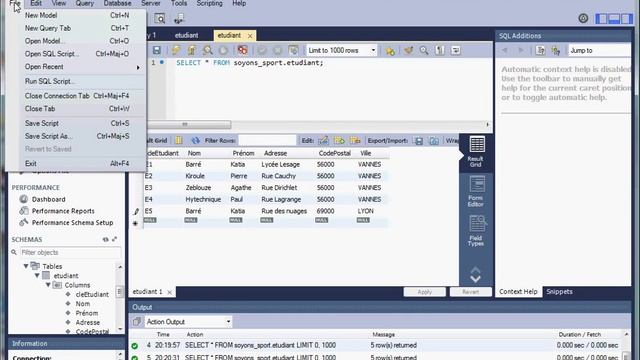This screenshot has height=360, width=640.
Task: Open the Form Editor side panel
Action: (x=476, y=191)
